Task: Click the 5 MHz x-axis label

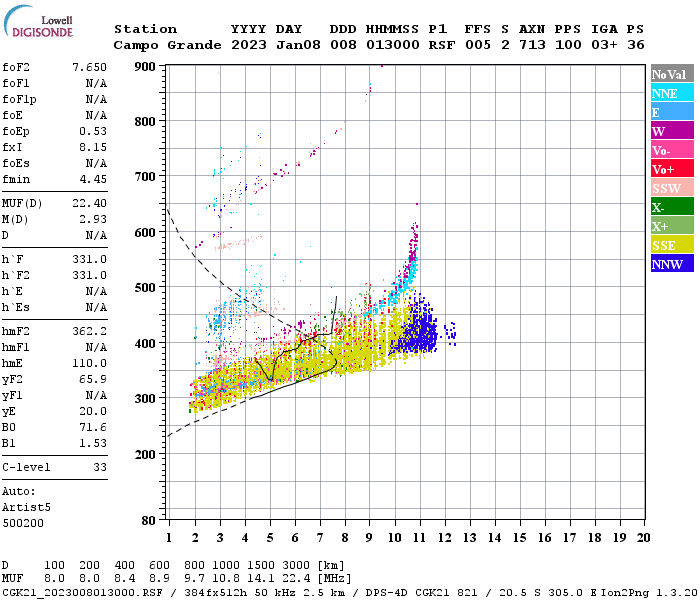Action: [270, 538]
